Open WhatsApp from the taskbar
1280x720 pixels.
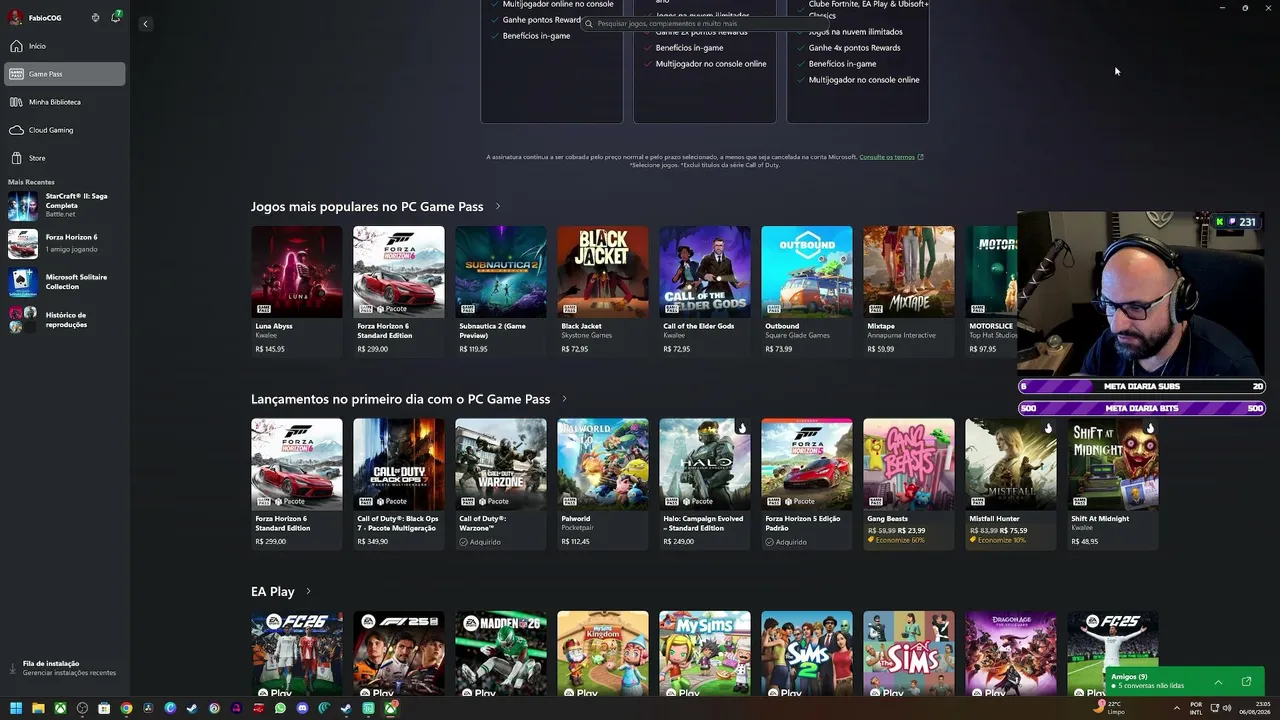coord(280,708)
